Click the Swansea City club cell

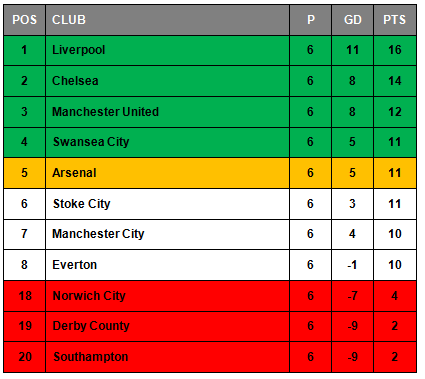pos(167,142)
